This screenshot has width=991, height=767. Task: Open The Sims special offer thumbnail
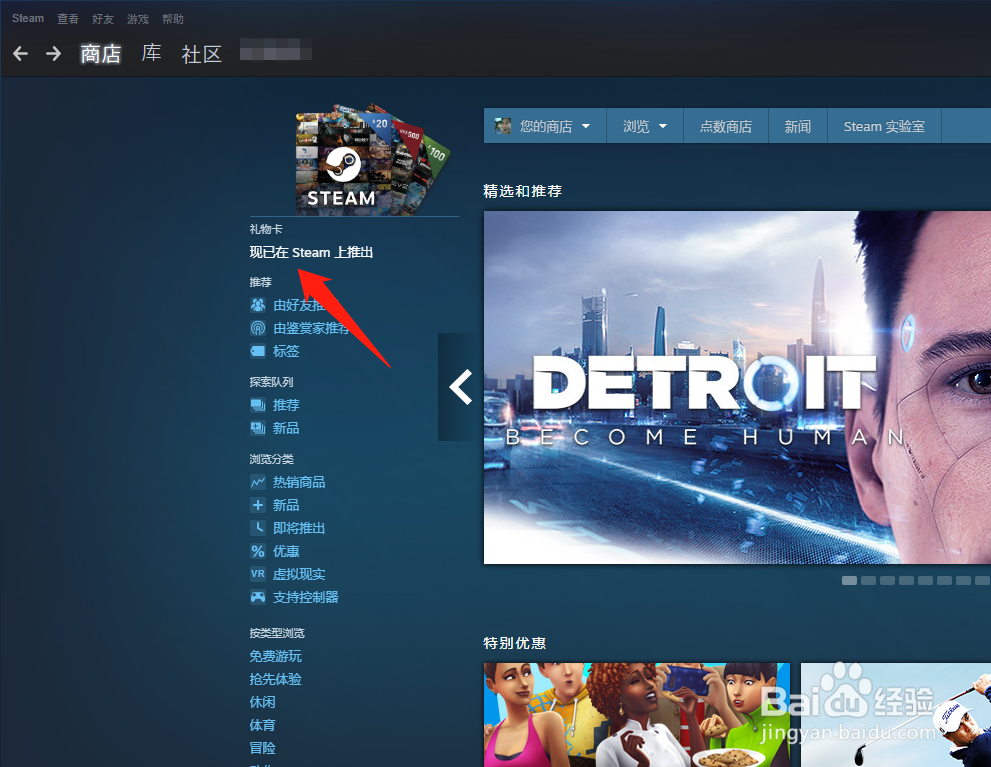pos(636,715)
